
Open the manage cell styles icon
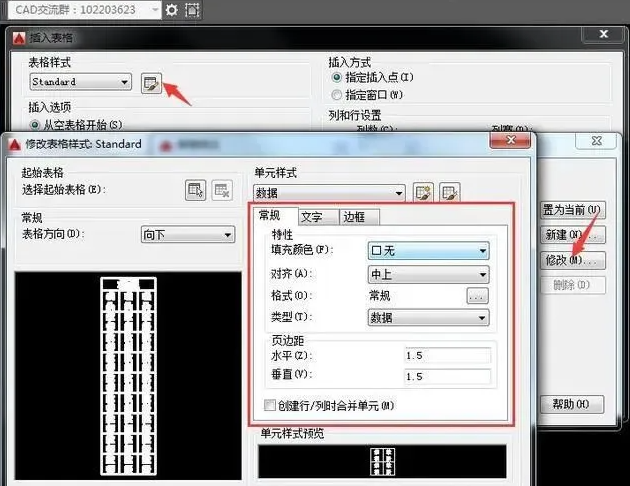(x=449, y=192)
